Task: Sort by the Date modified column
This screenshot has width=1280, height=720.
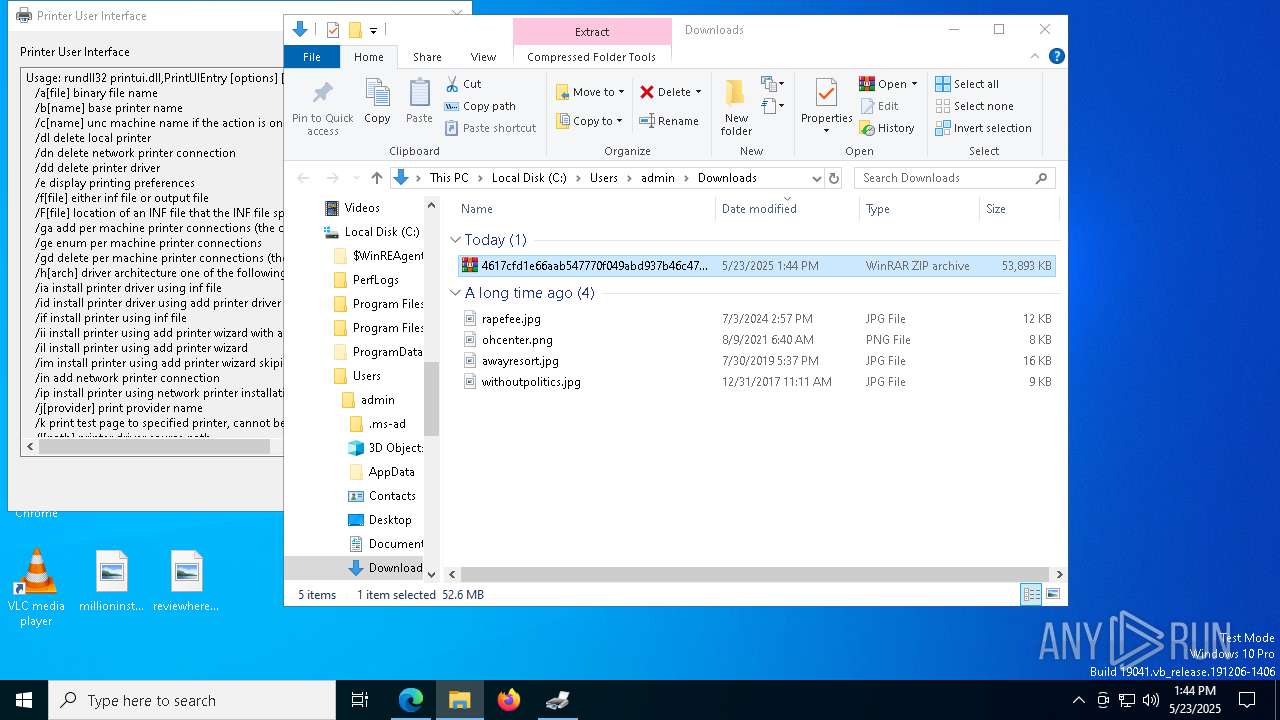Action: click(x=787, y=208)
